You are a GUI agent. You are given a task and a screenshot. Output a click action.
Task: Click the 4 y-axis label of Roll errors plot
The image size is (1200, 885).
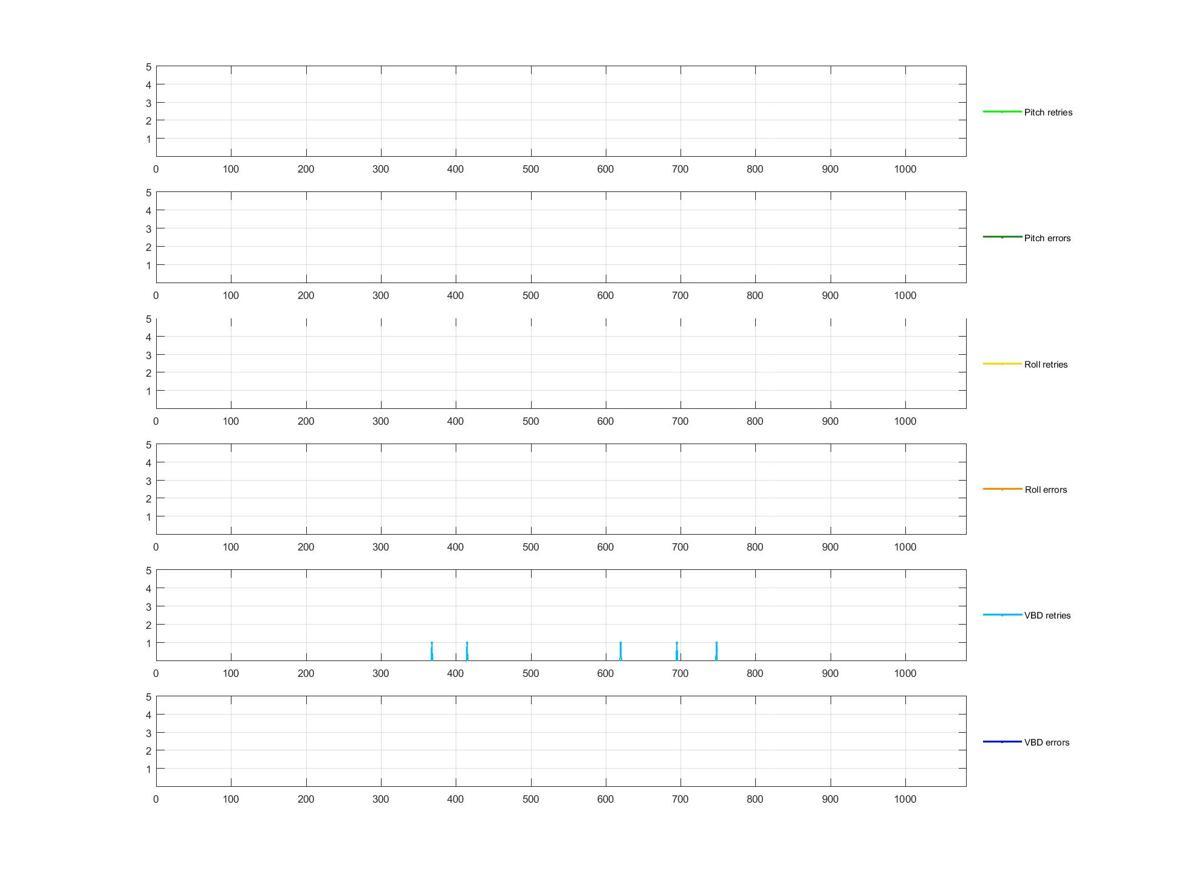coord(148,463)
